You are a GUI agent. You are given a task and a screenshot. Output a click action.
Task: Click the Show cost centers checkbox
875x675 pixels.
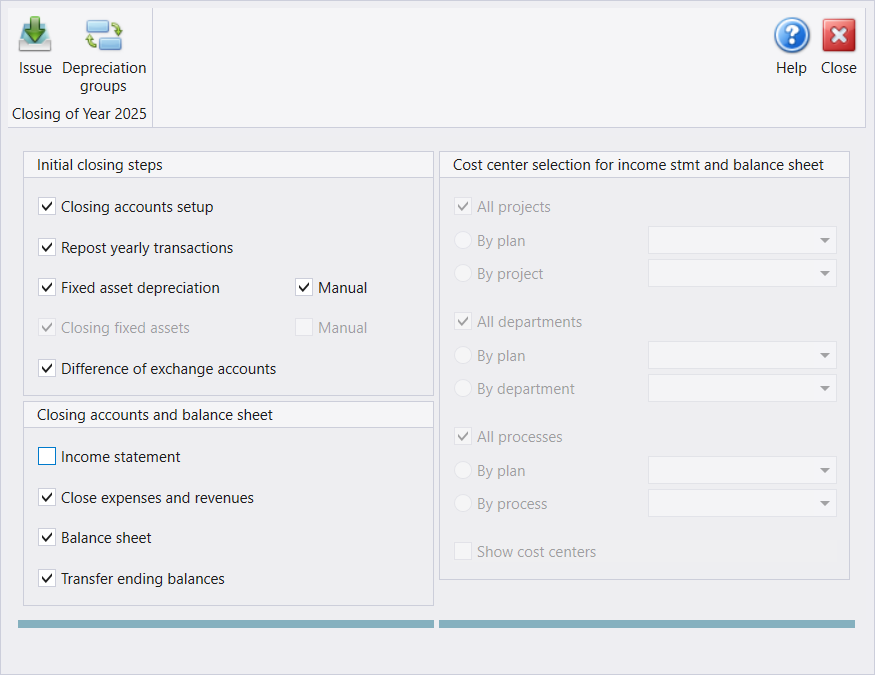463,551
